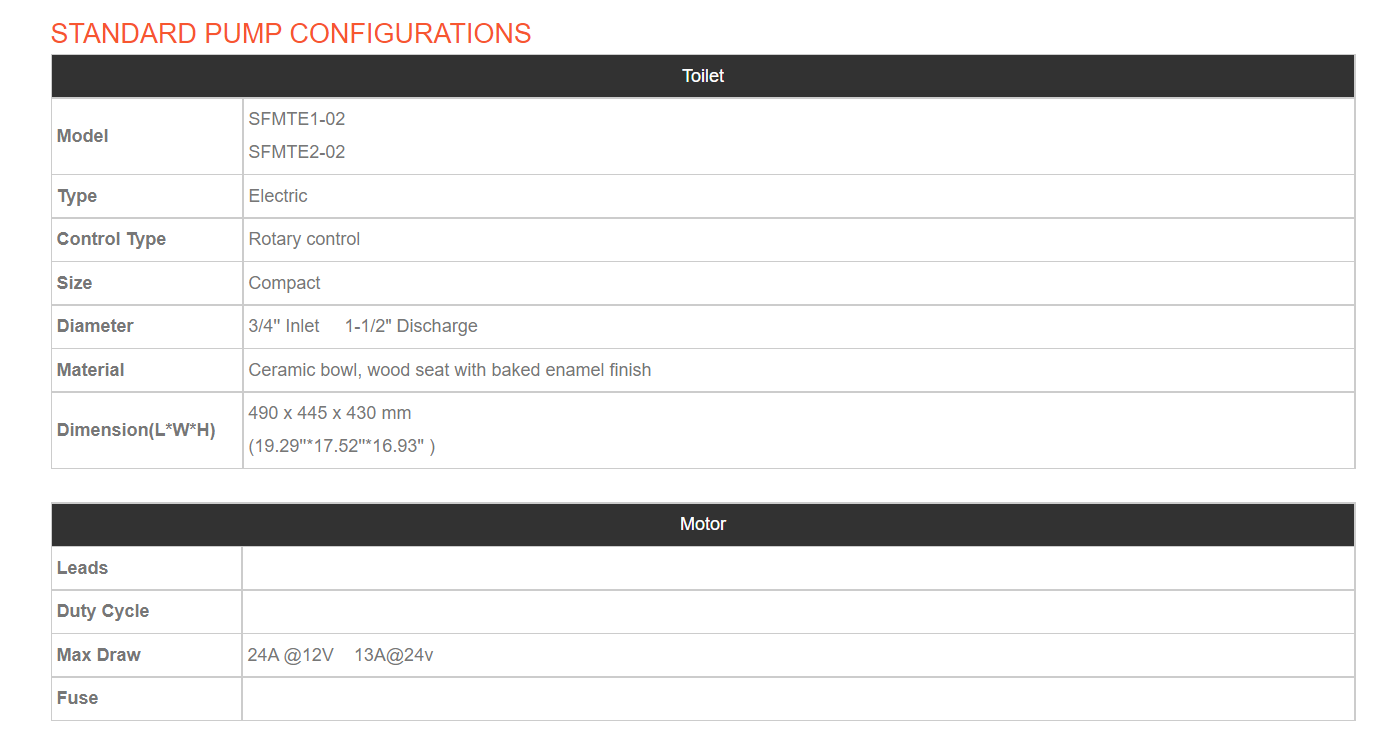Click the 3/4" Inlet diameter text
1375x743 pixels.
[x=284, y=326]
